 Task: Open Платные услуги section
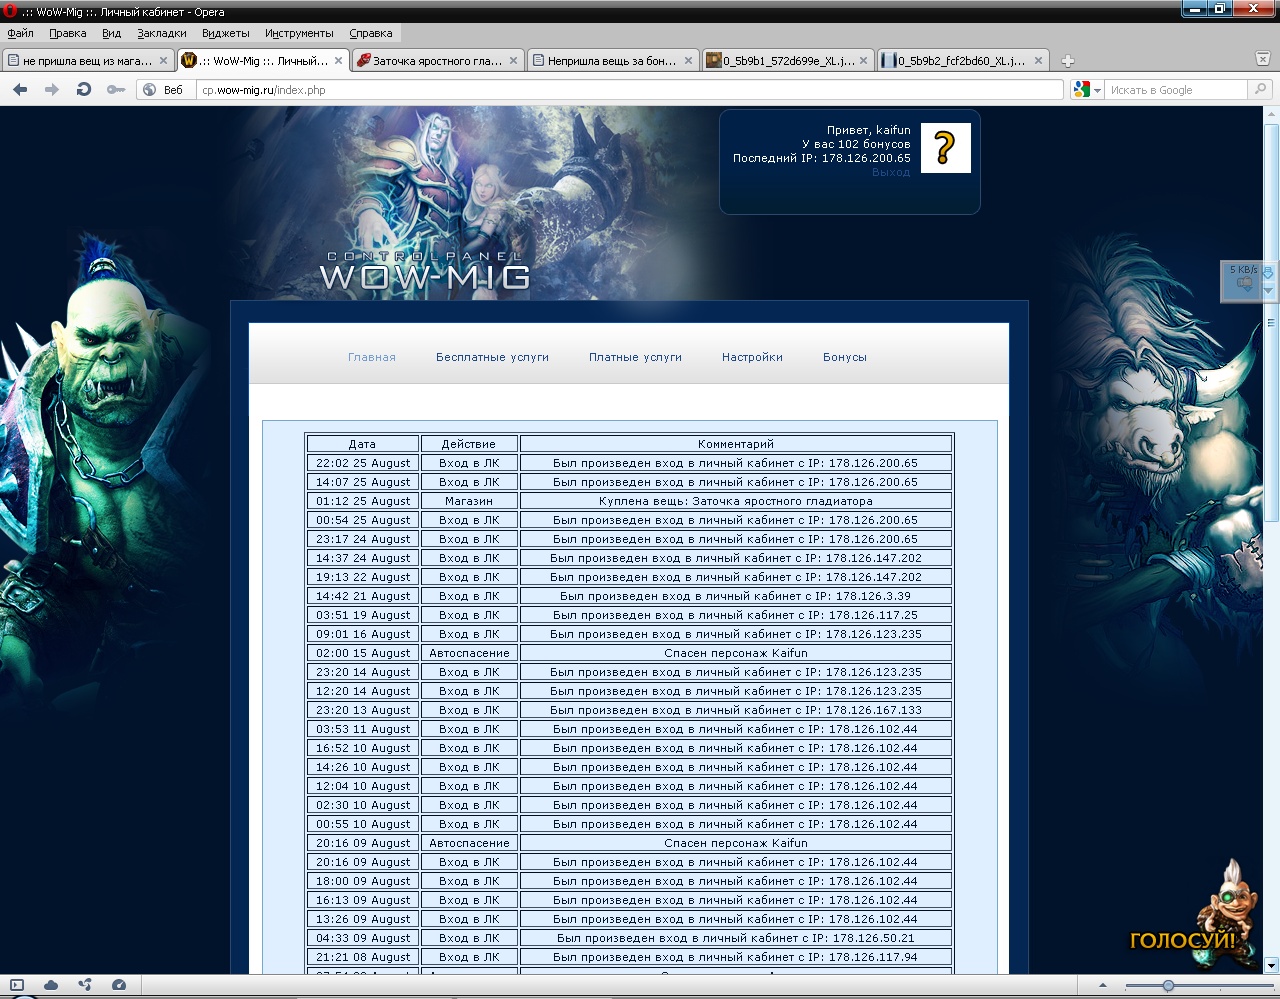click(635, 357)
